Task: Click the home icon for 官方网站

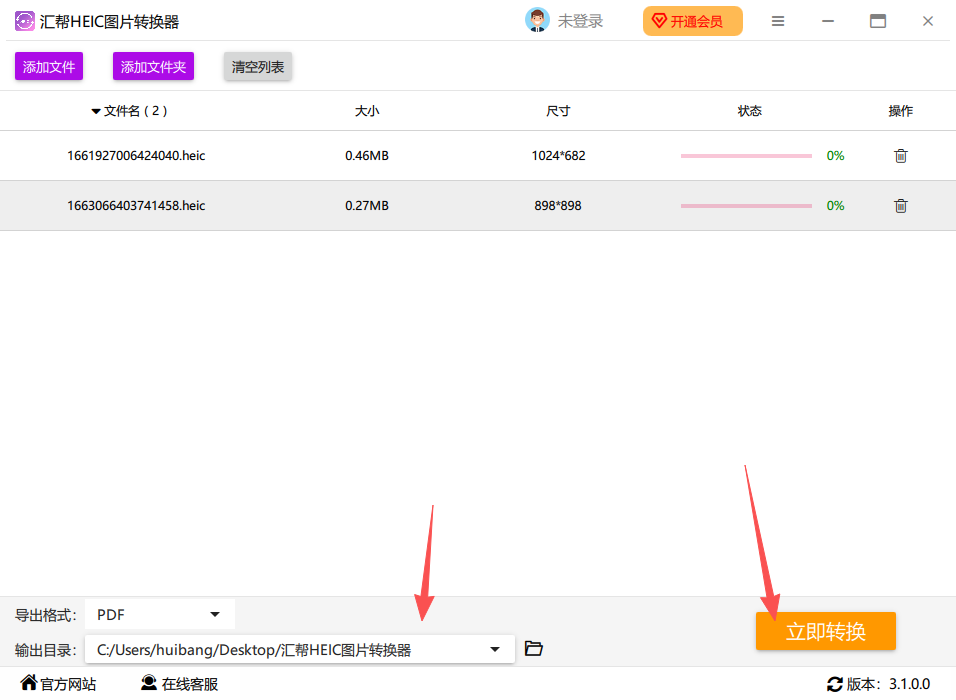Action: click(x=29, y=682)
